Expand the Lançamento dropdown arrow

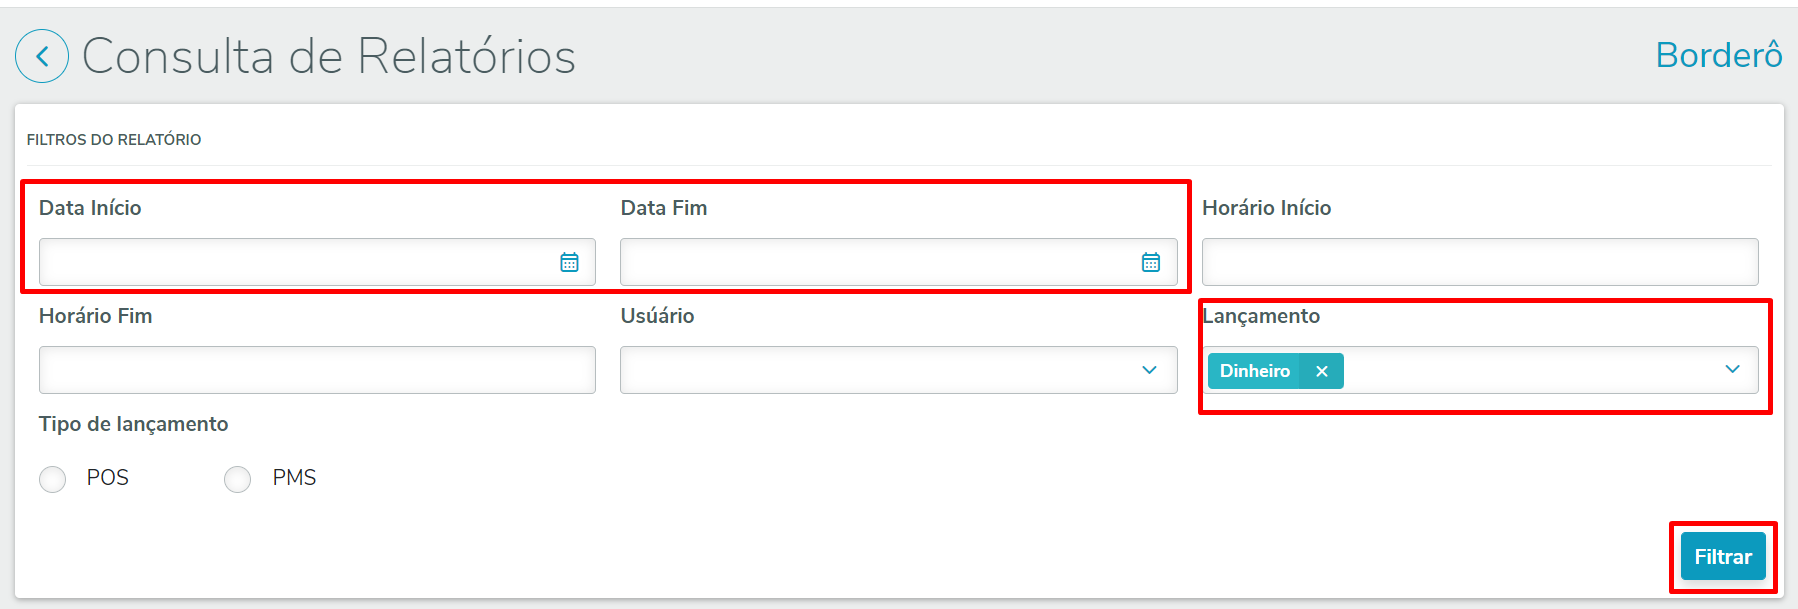point(1732,370)
